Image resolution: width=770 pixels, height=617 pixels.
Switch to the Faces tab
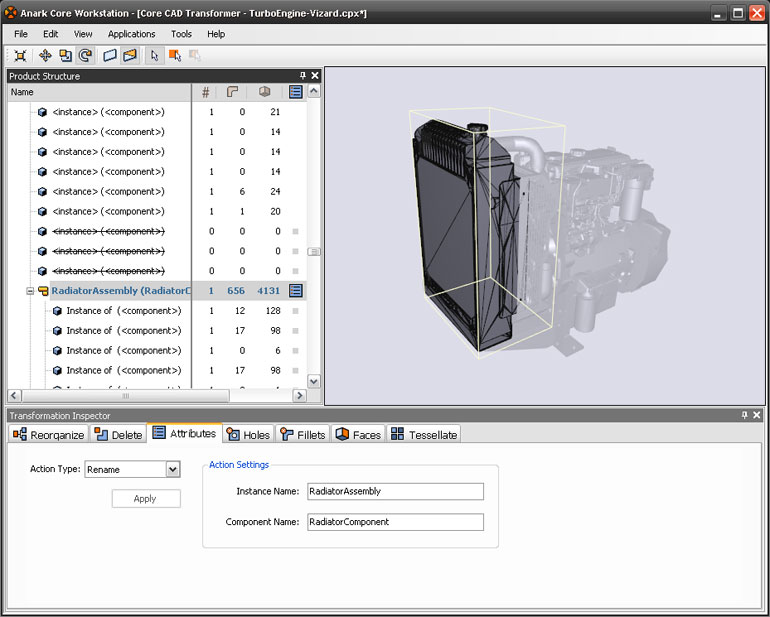358,435
